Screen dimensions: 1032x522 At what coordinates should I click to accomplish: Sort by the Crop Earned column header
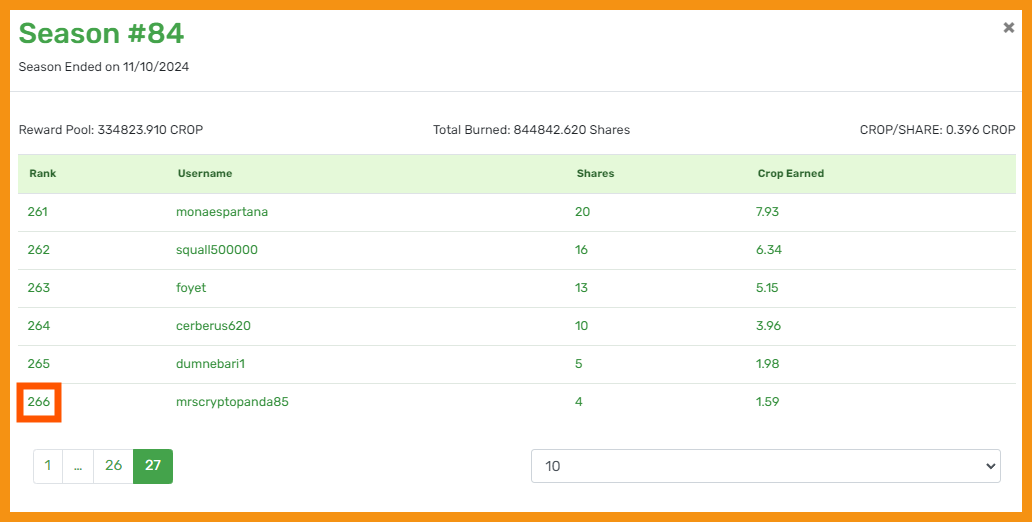(x=790, y=174)
